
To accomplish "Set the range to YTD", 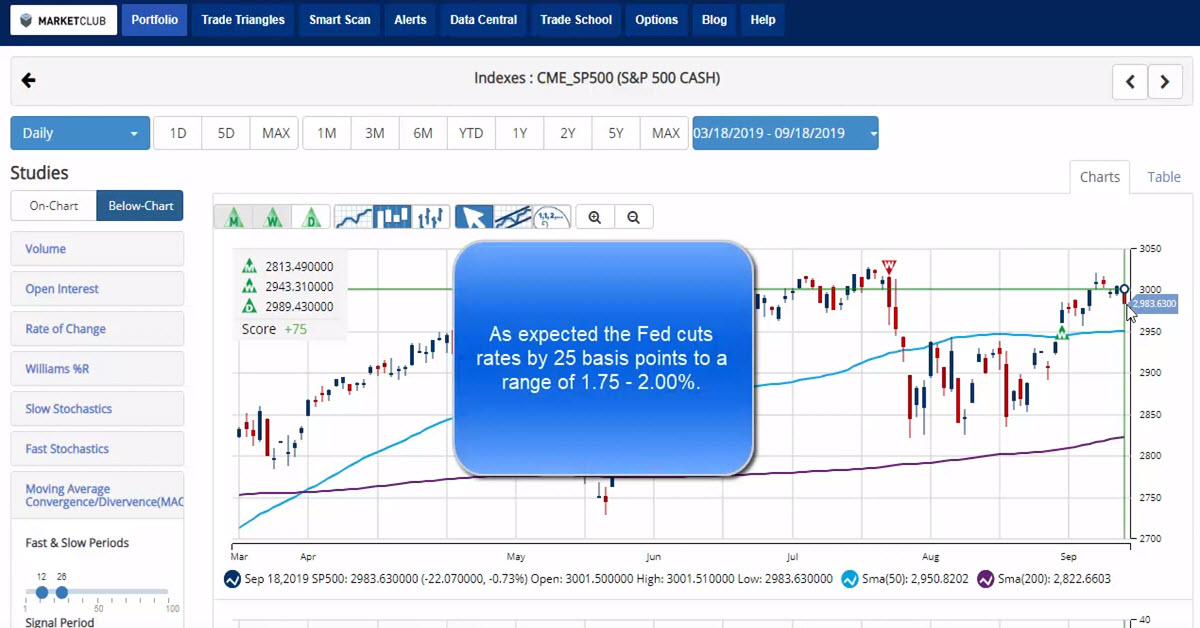I will [x=471, y=133].
